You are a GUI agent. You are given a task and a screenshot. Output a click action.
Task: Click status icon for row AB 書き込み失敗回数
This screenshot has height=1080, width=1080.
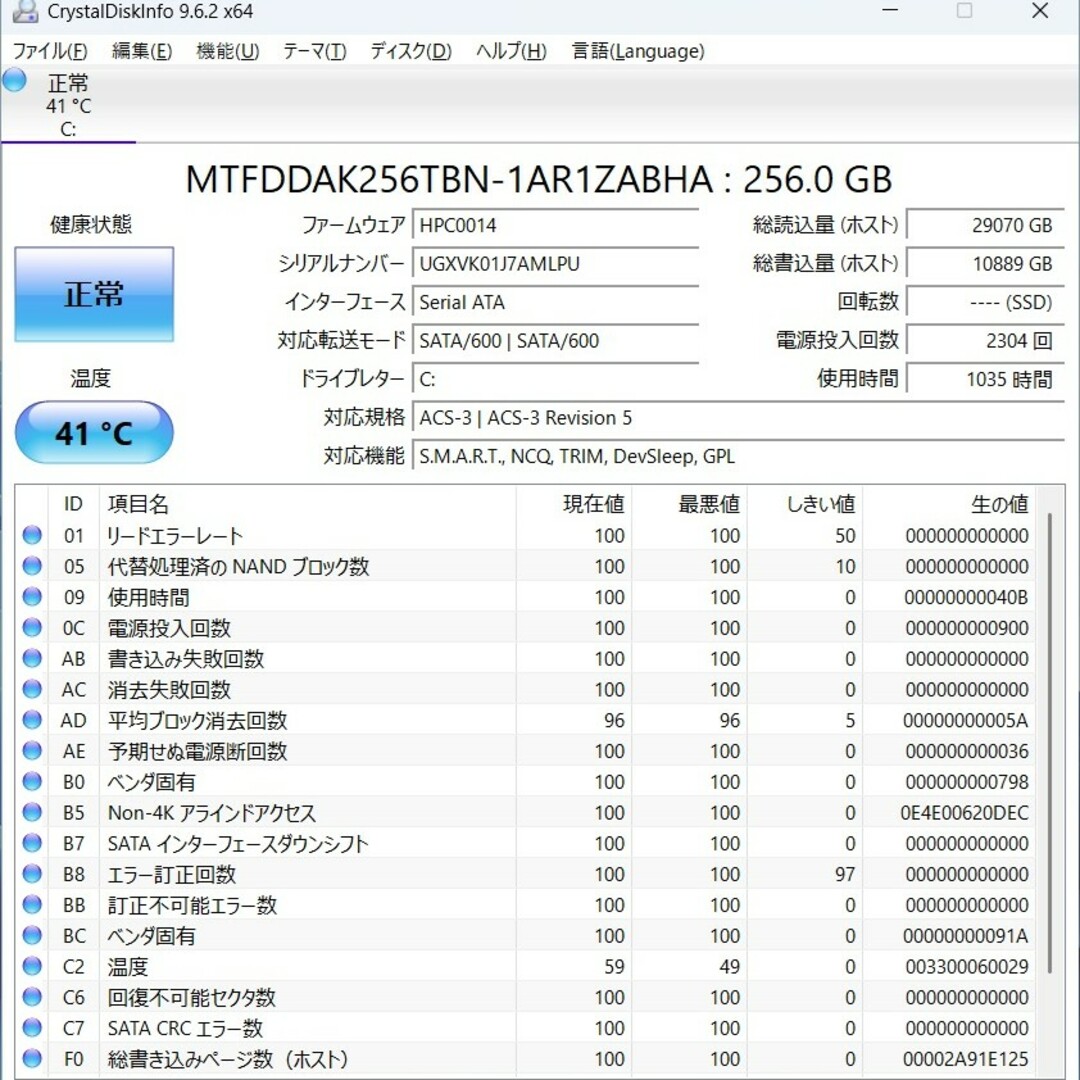pyautogui.click(x=32, y=658)
